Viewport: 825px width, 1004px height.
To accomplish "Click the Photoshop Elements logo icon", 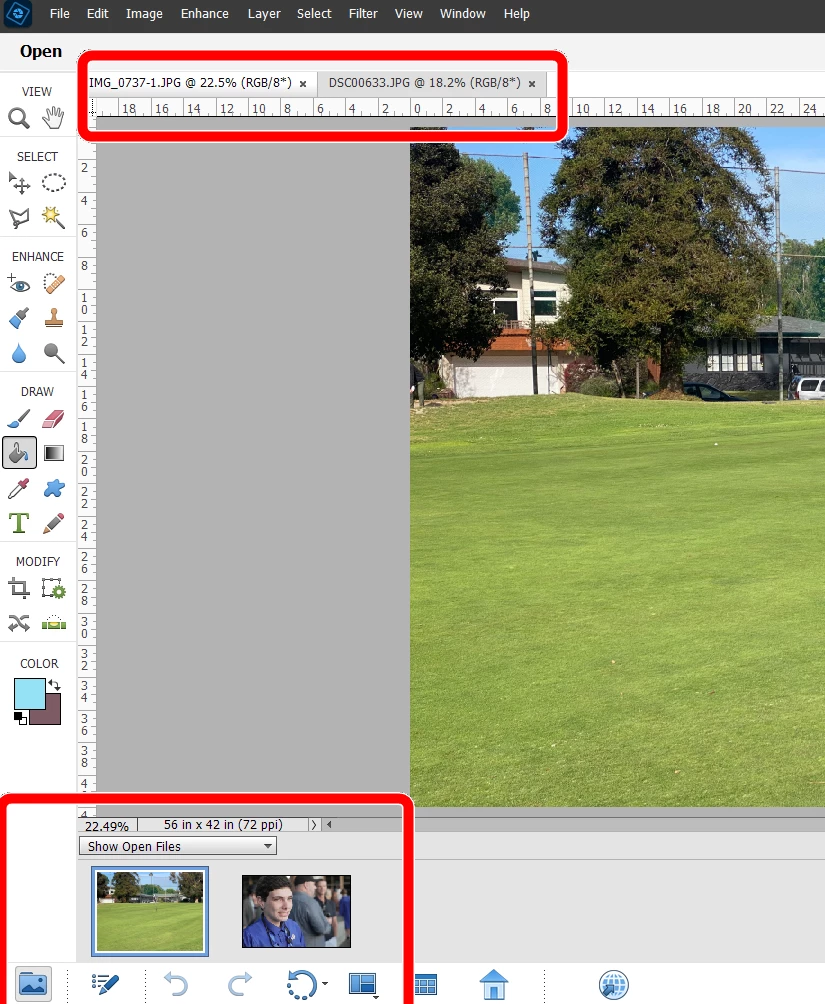I will (x=18, y=13).
